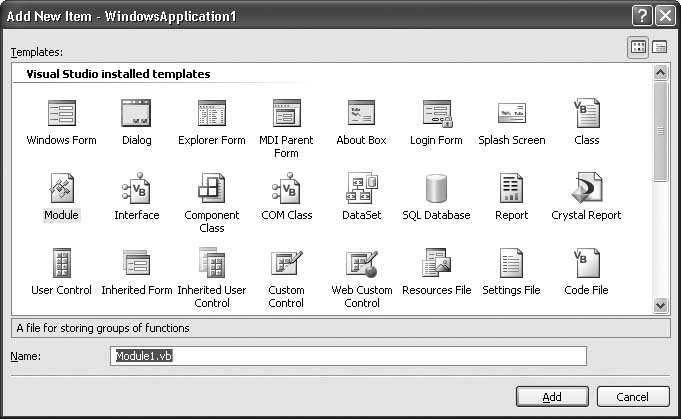
Task: Pick the Splash Screen template
Action: tap(511, 114)
